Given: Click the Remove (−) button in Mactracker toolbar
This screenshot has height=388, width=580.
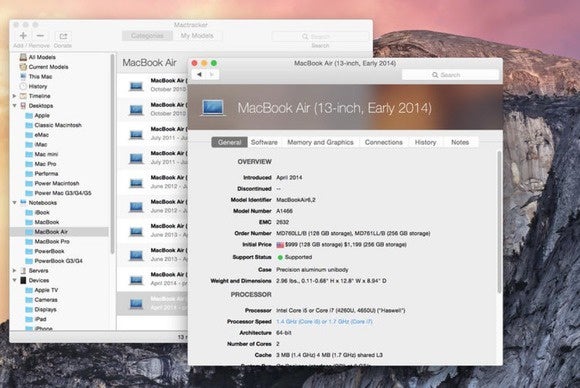Looking at the screenshot, I should (x=40, y=36).
